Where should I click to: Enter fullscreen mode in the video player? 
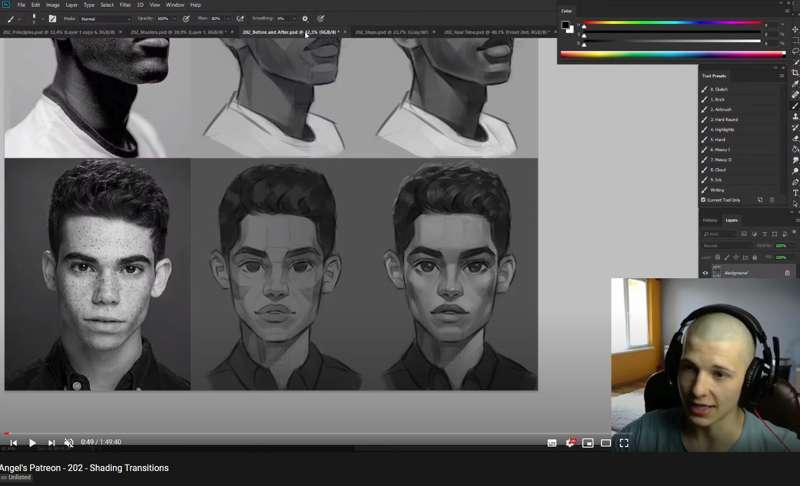click(624, 443)
